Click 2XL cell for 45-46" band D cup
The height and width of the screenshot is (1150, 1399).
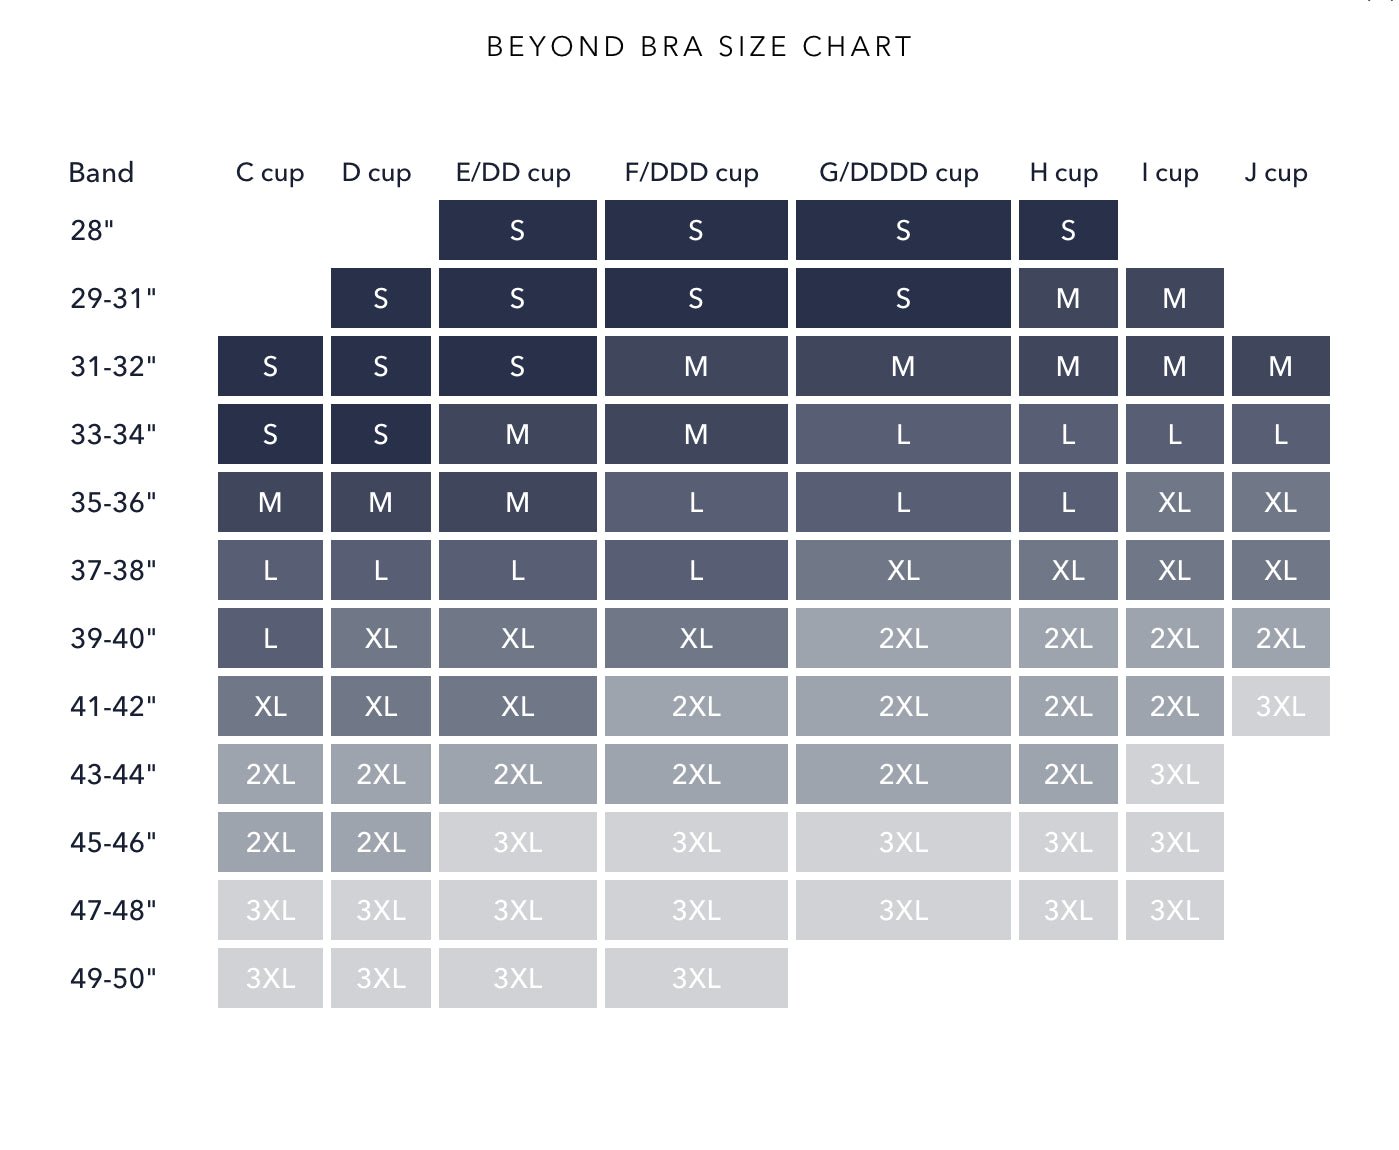tap(380, 843)
